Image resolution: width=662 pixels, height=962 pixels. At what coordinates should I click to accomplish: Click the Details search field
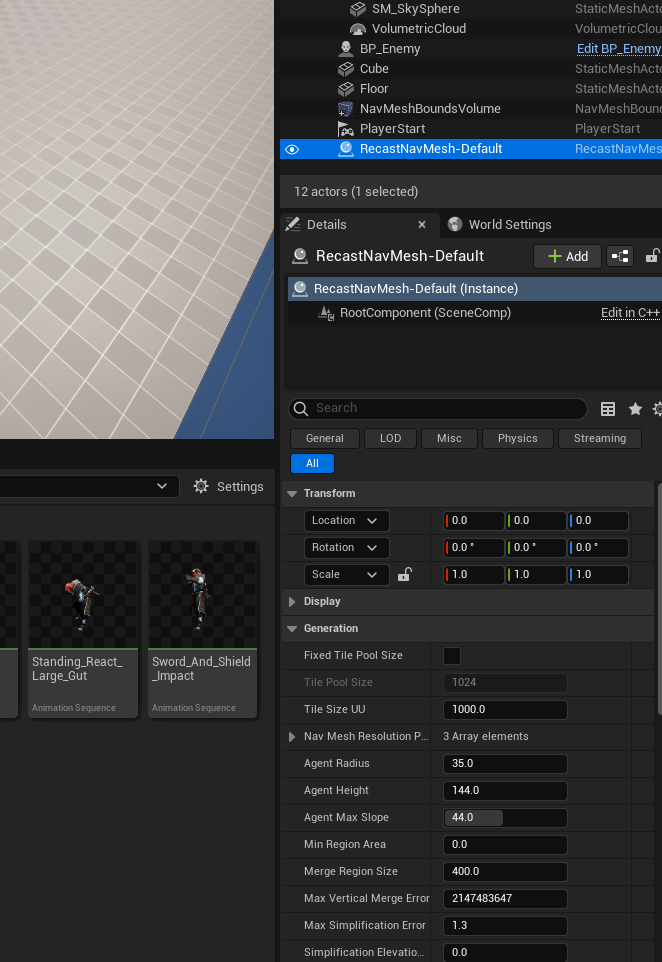pos(437,409)
